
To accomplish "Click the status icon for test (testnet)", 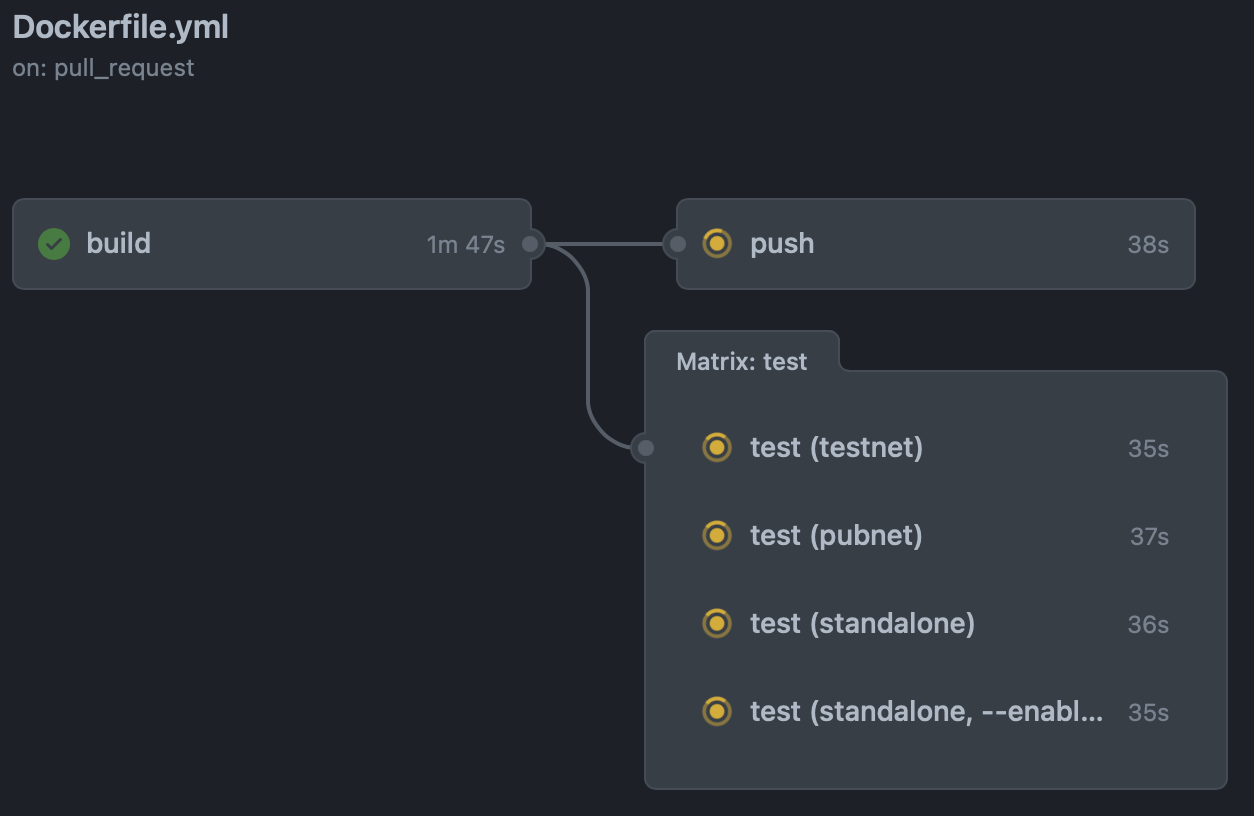I will 717,448.
